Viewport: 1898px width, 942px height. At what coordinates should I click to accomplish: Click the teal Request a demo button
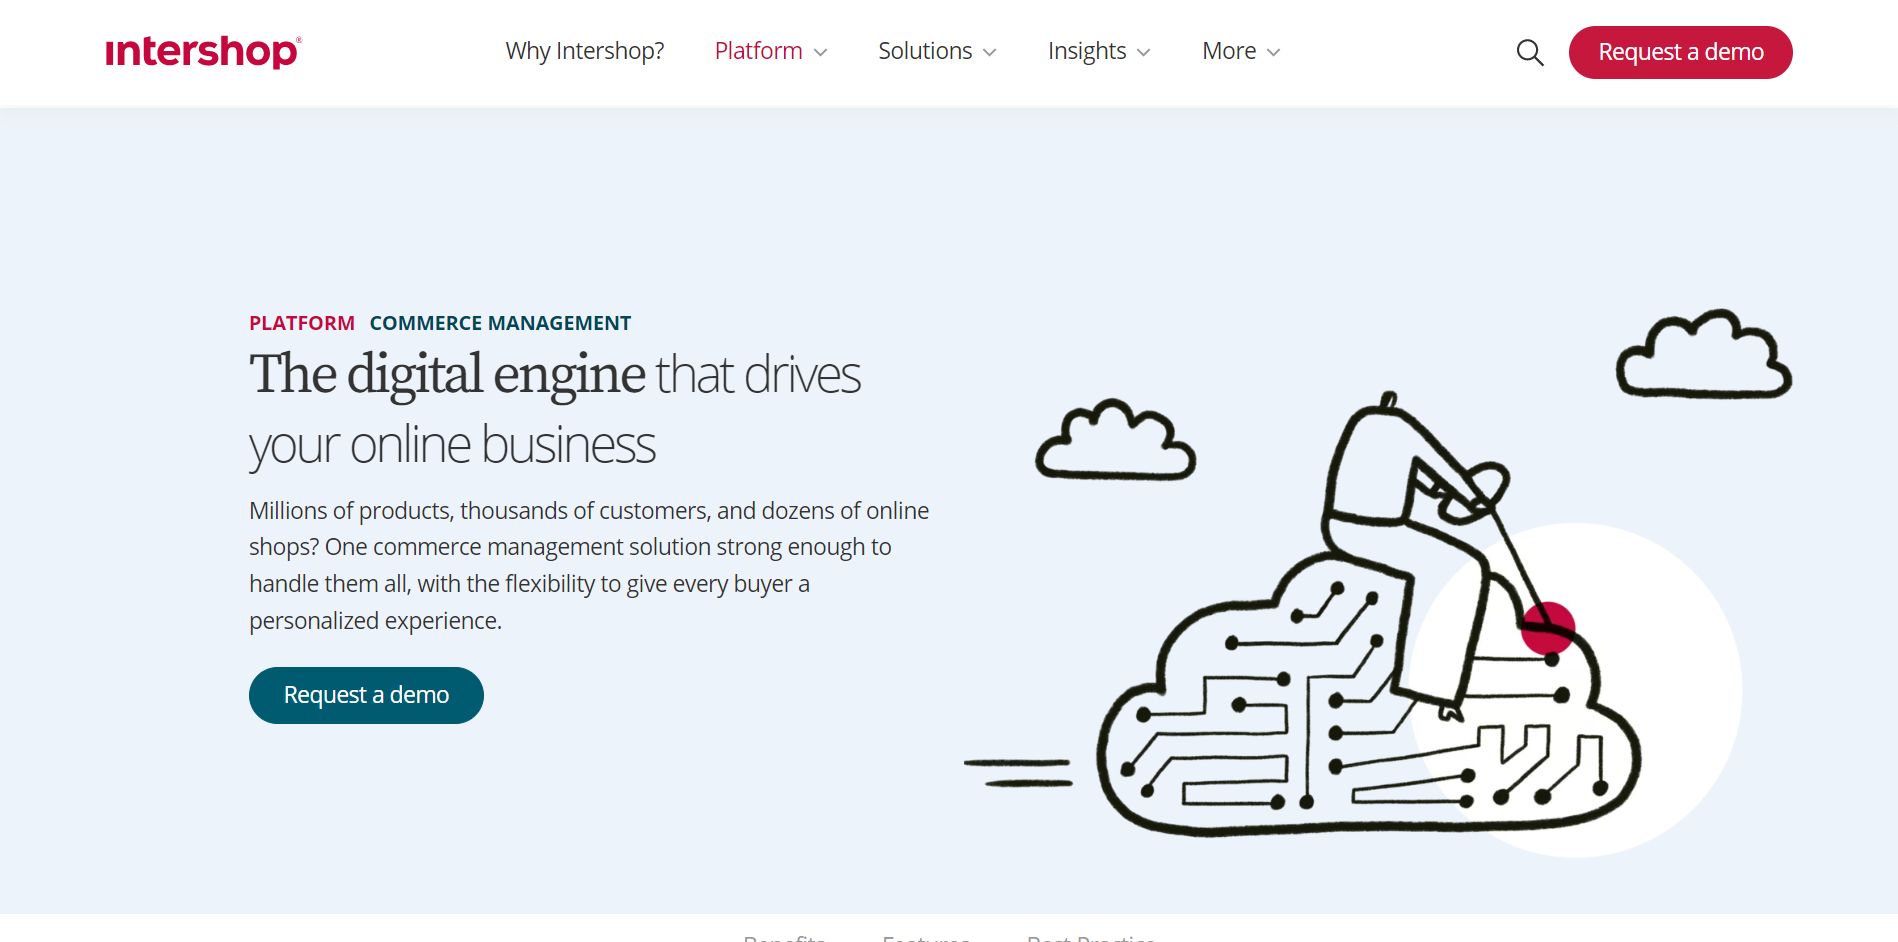pyautogui.click(x=366, y=695)
